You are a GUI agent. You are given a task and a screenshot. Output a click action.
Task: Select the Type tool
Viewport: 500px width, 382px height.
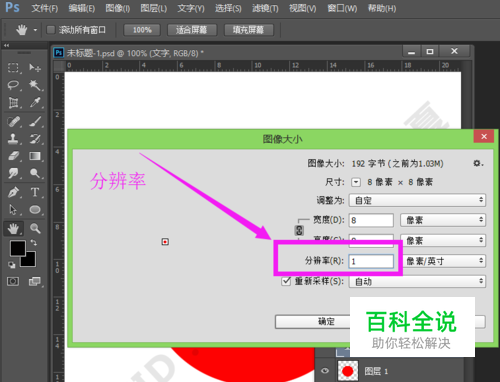tap(35, 192)
